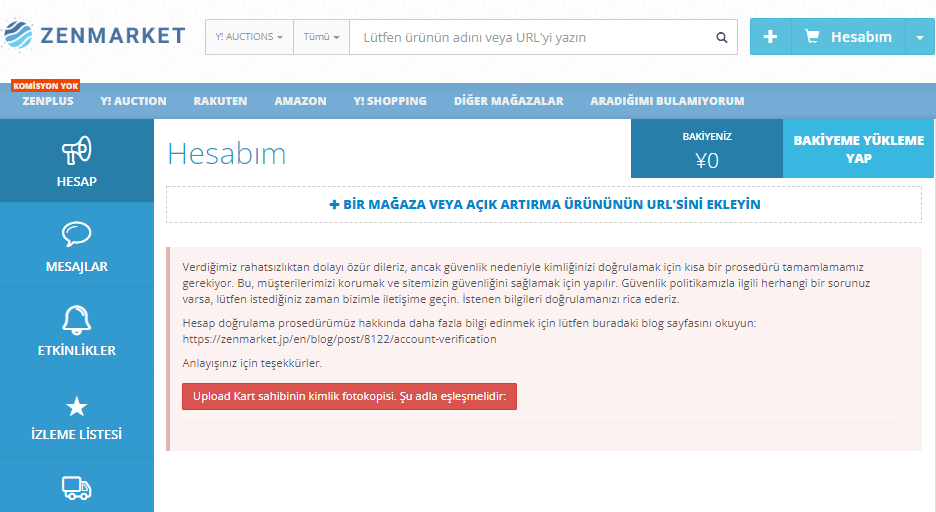The width and height of the screenshot is (936, 512).
Task: Click the HESAP sidebar label
Action: click(76, 181)
